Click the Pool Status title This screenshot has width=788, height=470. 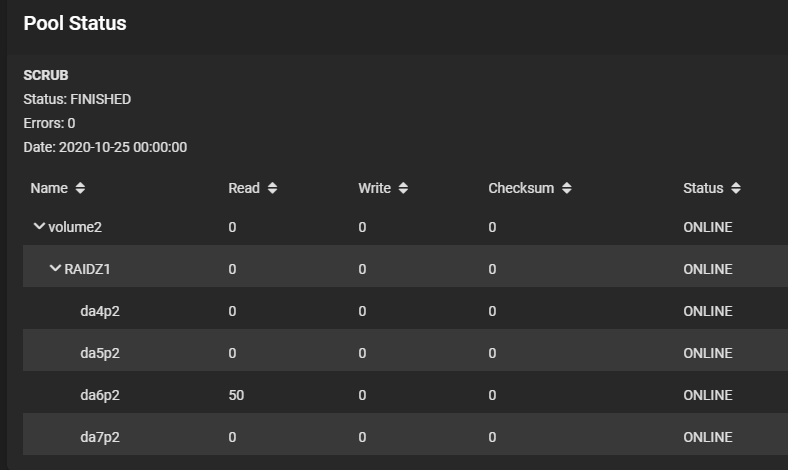(75, 23)
